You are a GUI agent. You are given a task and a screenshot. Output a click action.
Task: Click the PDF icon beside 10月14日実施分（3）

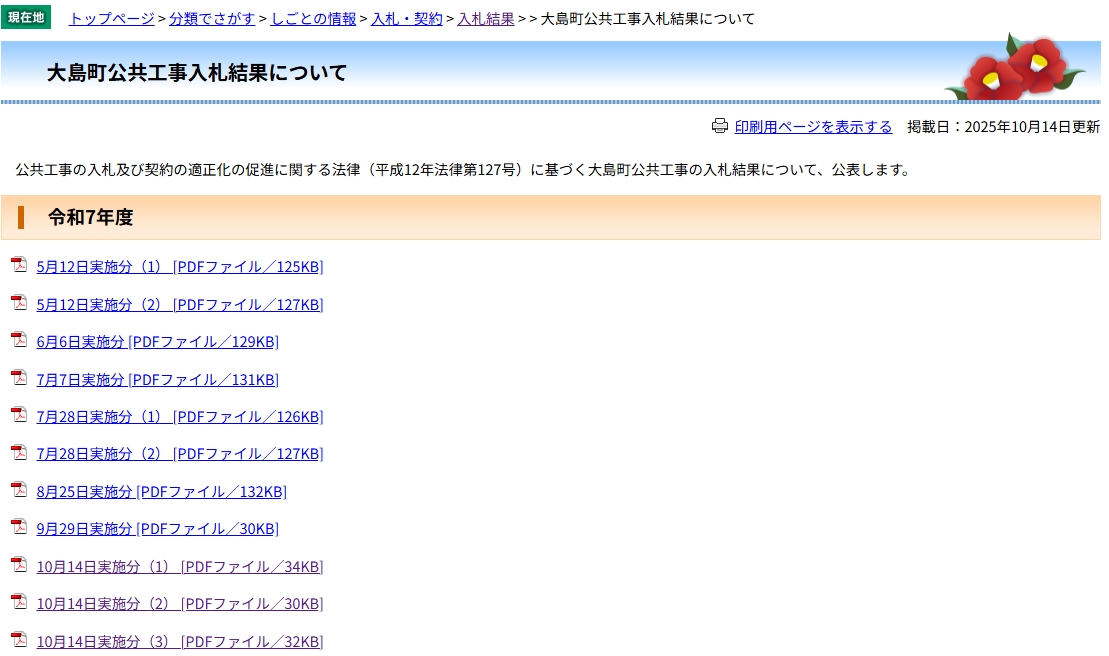(x=19, y=640)
